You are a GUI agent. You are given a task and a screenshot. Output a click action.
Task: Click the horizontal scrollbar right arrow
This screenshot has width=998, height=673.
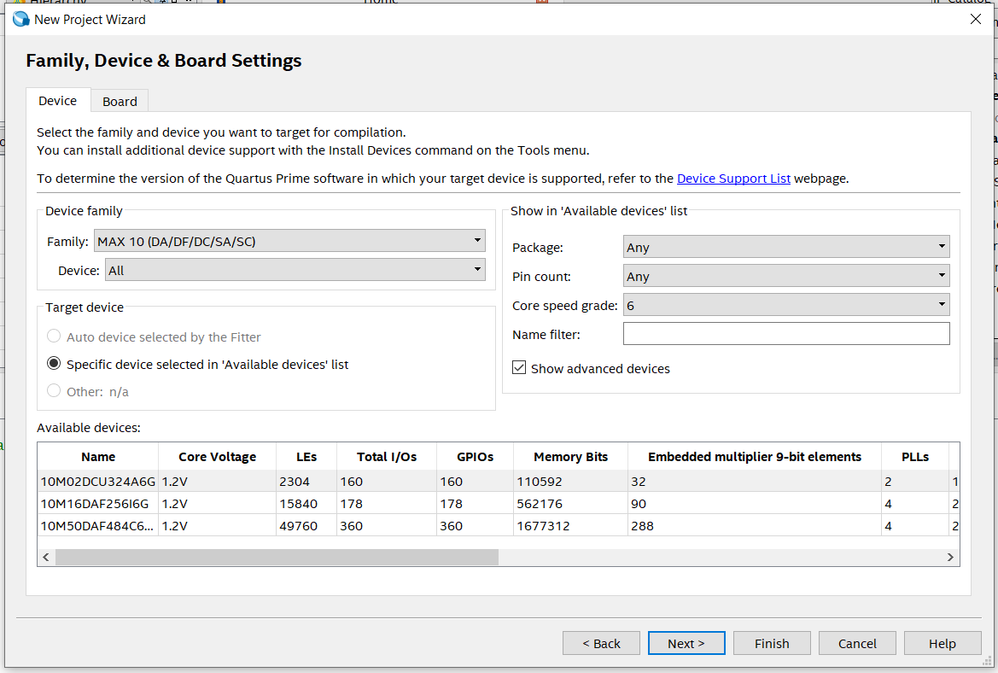(x=951, y=556)
